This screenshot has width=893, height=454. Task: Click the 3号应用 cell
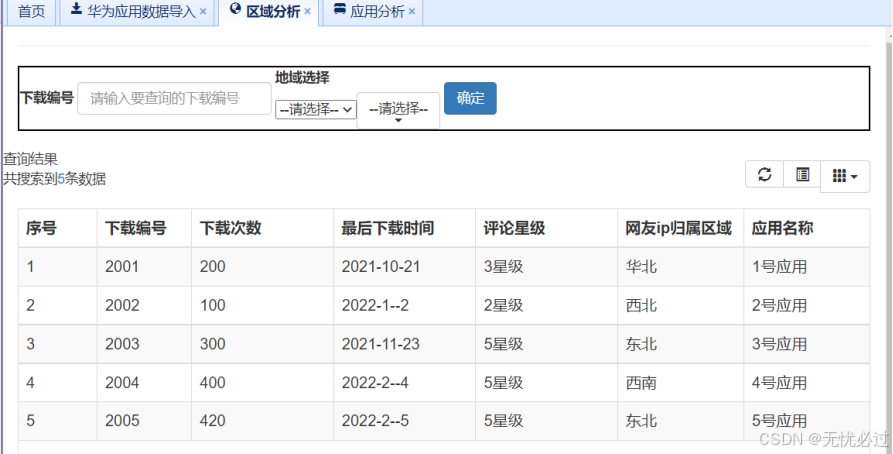tap(806, 344)
